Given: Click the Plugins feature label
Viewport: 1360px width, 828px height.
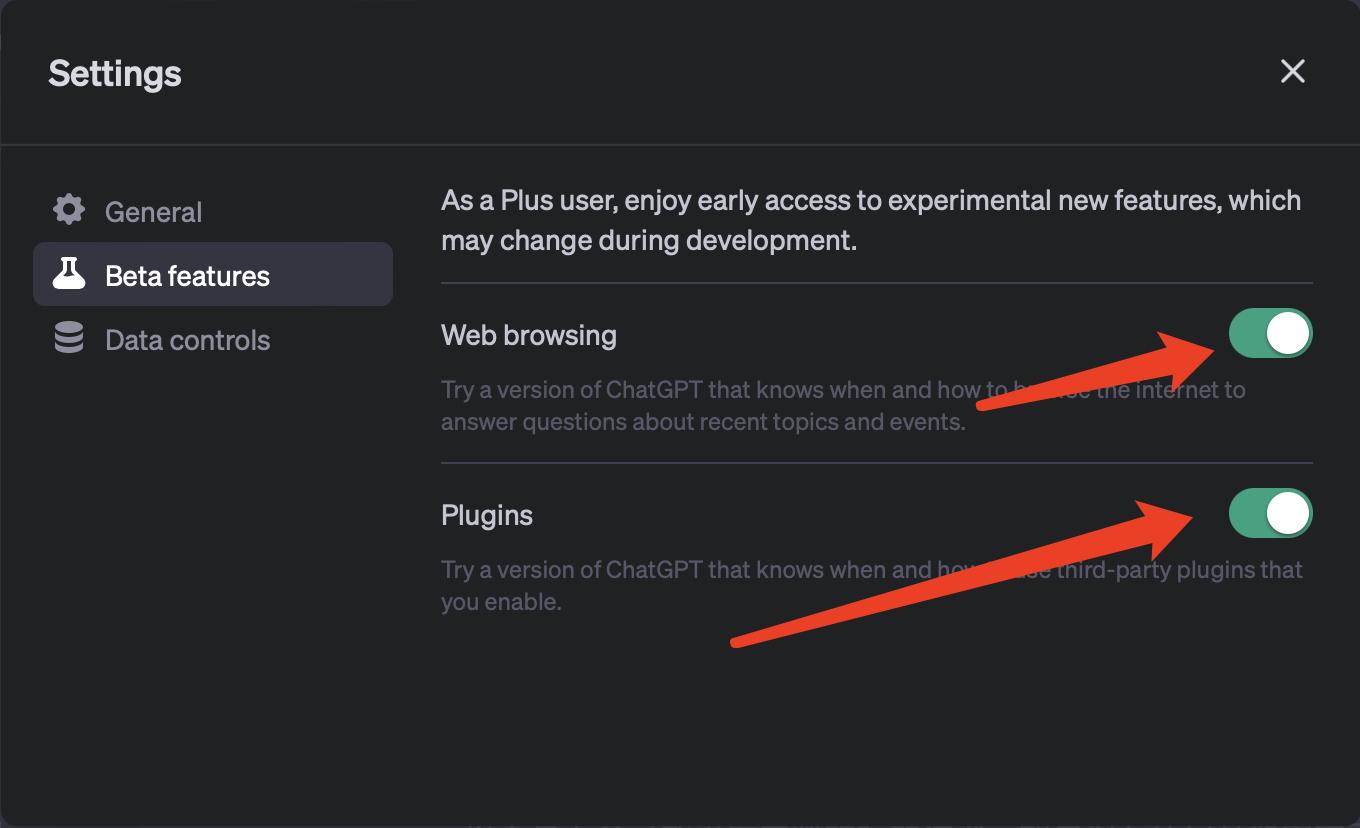Looking at the screenshot, I should click(487, 515).
